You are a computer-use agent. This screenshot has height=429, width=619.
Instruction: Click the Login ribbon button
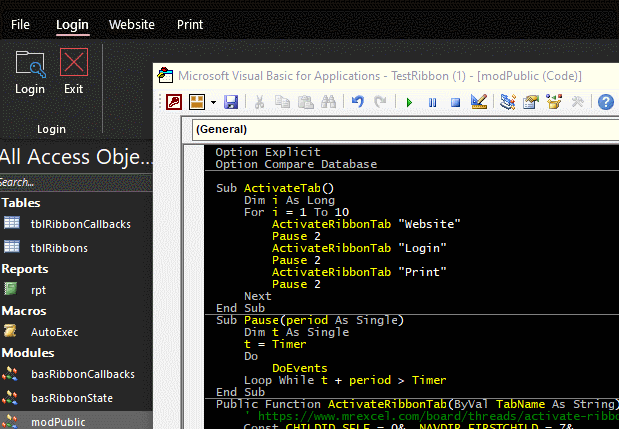[30, 72]
